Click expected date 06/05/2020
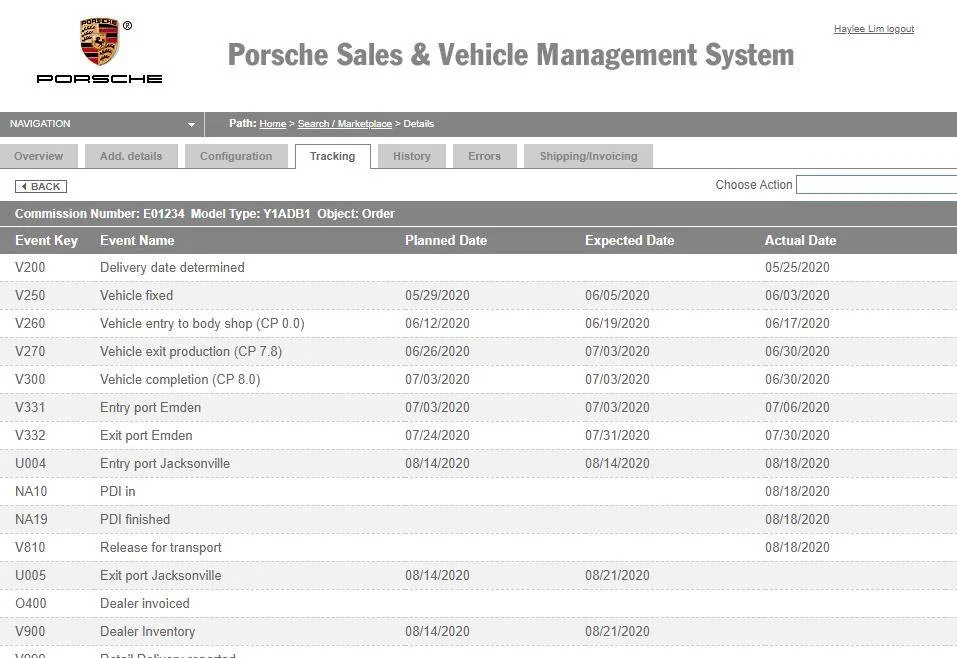The height and width of the screenshot is (658, 957). (617, 295)
